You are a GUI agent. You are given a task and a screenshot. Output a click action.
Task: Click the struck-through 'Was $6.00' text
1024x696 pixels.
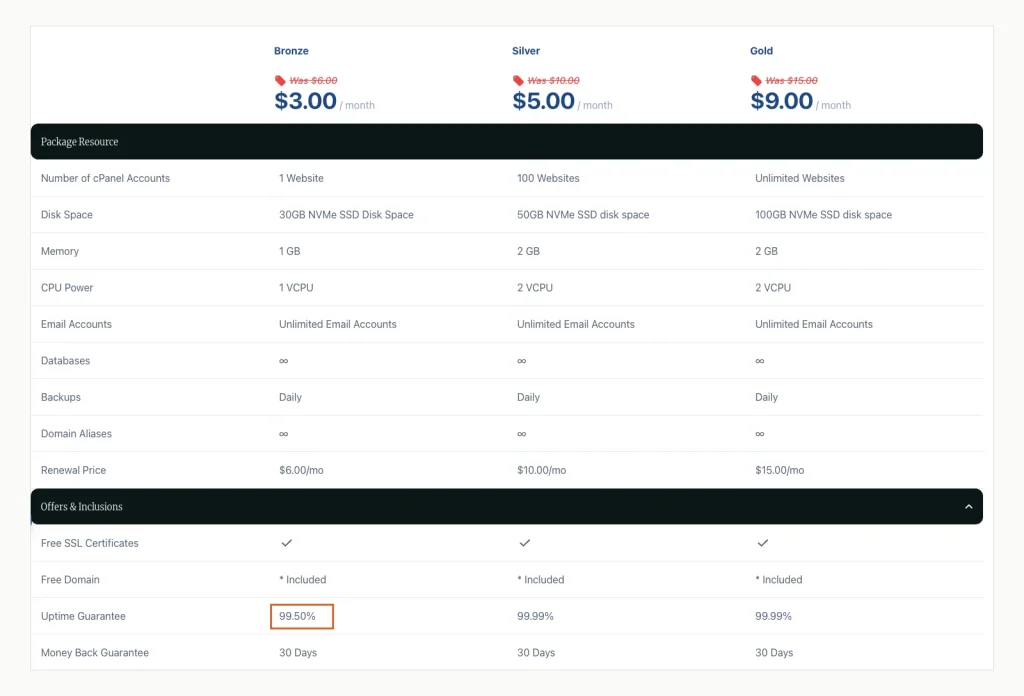tap(313, 80)
